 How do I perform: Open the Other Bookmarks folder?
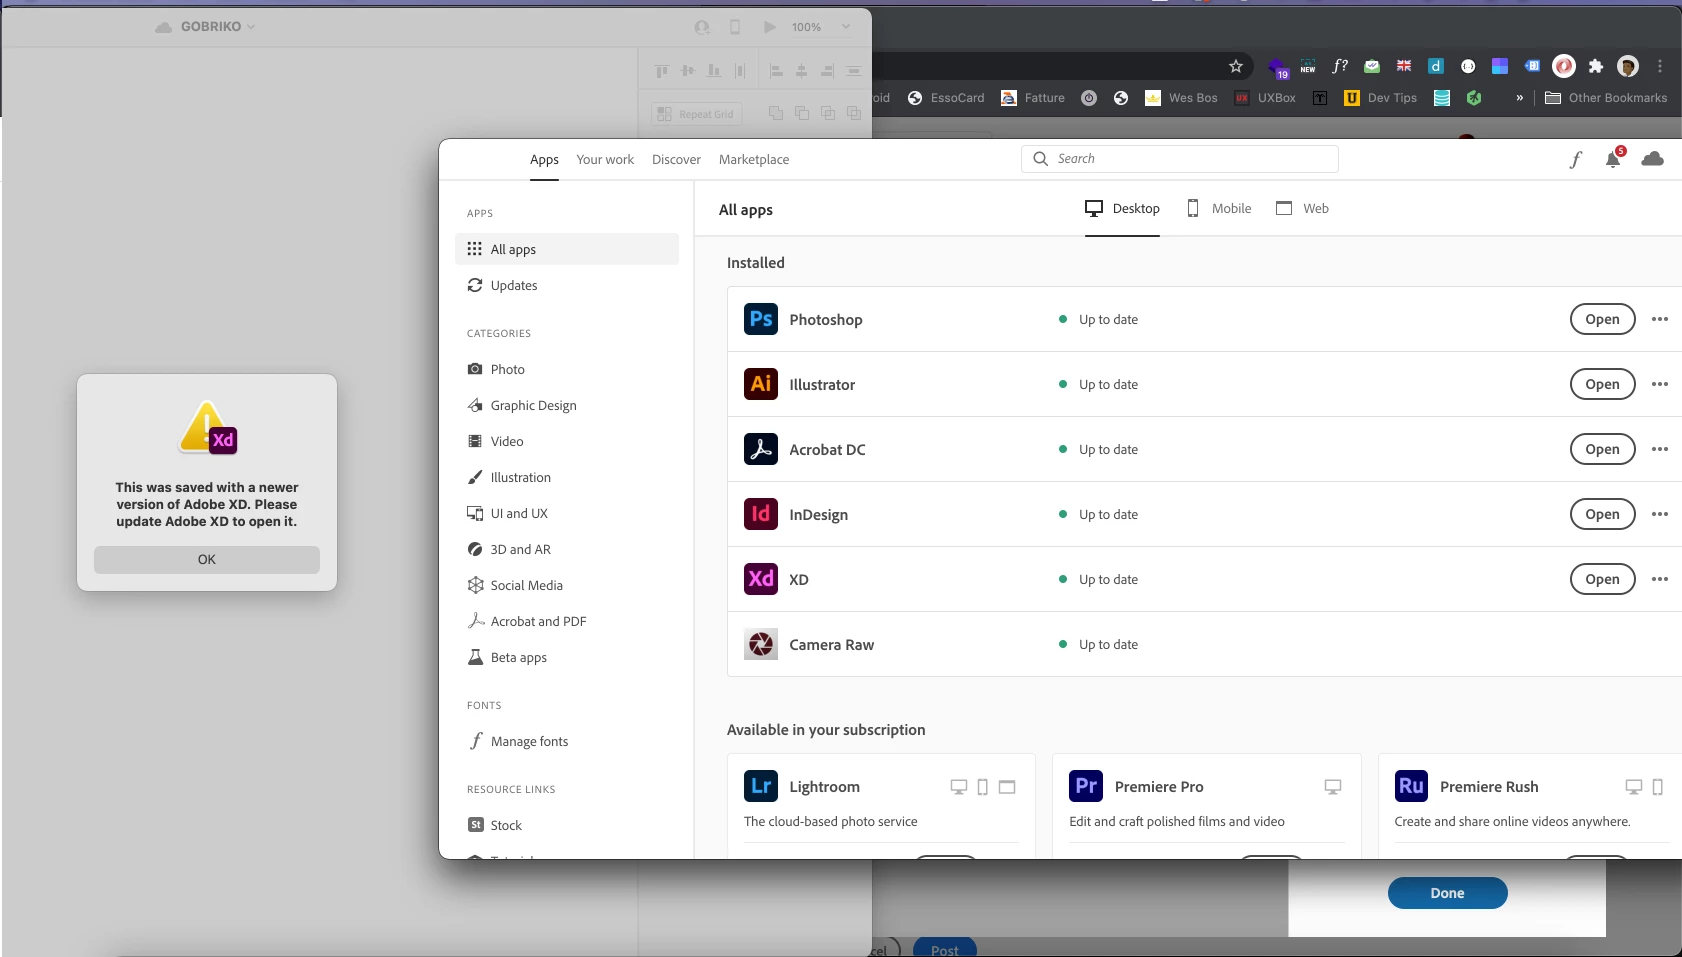1606,98
